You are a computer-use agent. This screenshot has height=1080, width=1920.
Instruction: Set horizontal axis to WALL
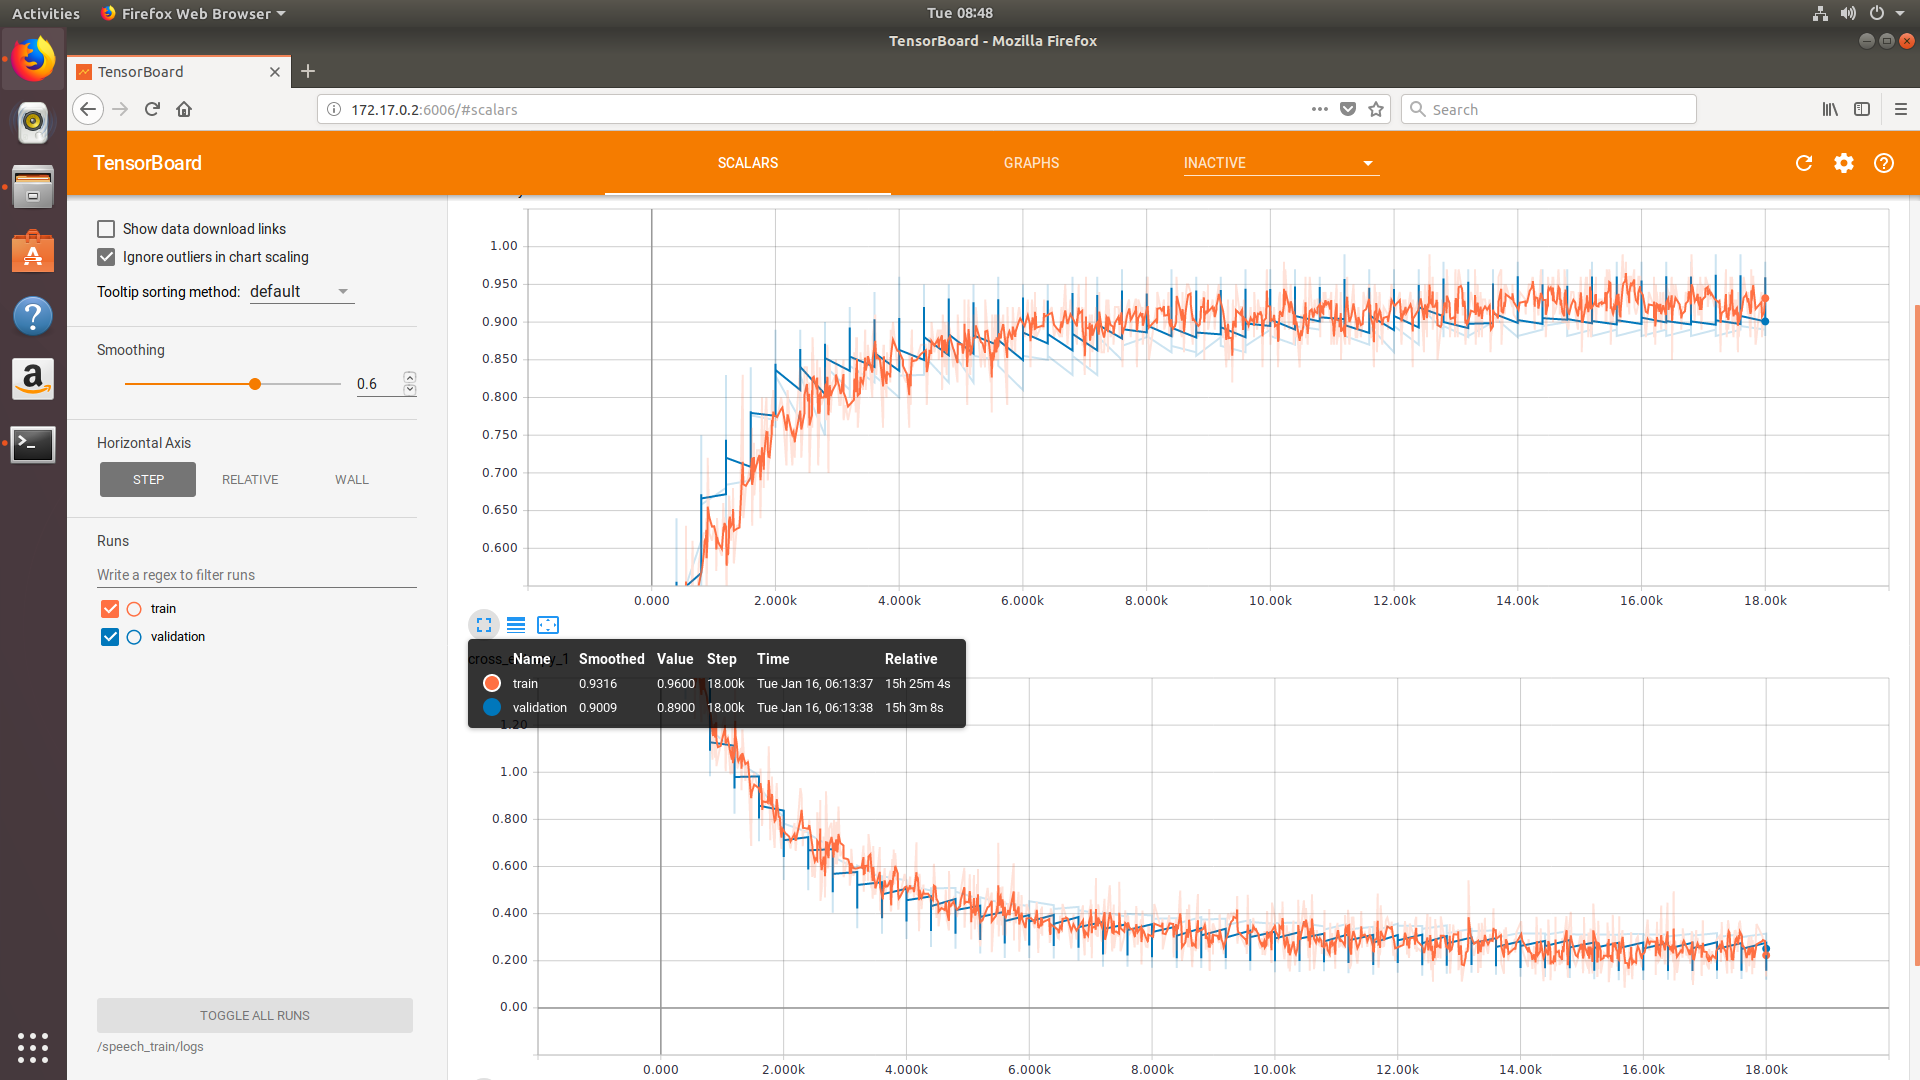coord(352,480)
